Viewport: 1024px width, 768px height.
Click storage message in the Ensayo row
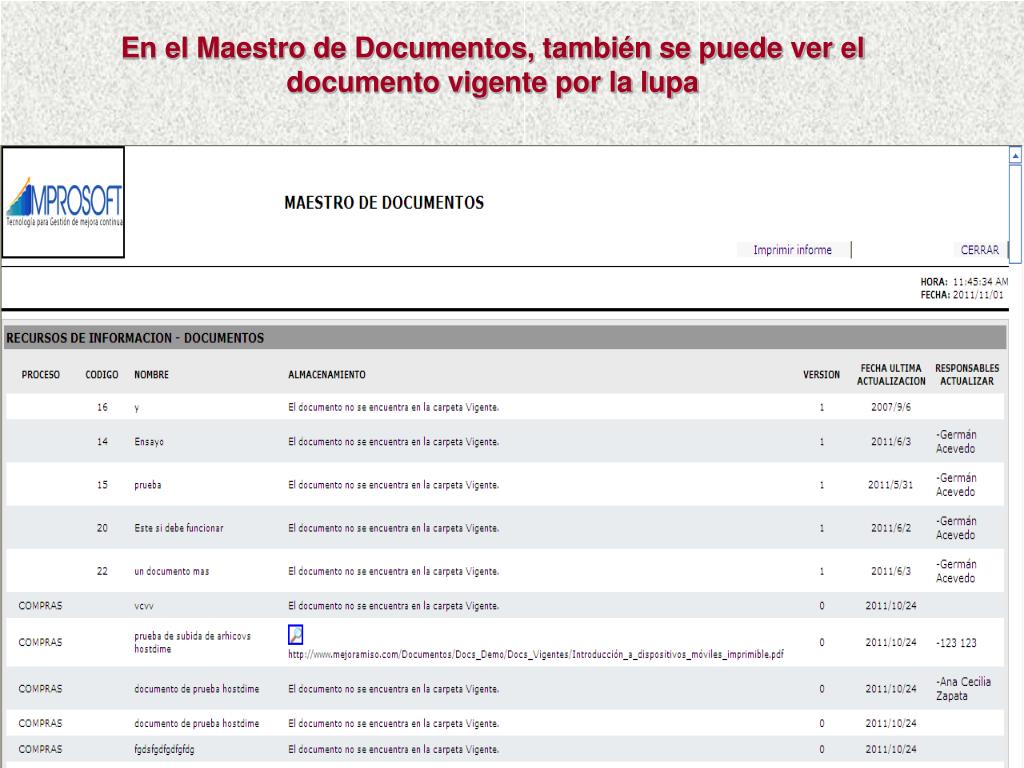(x=393, y=442)
